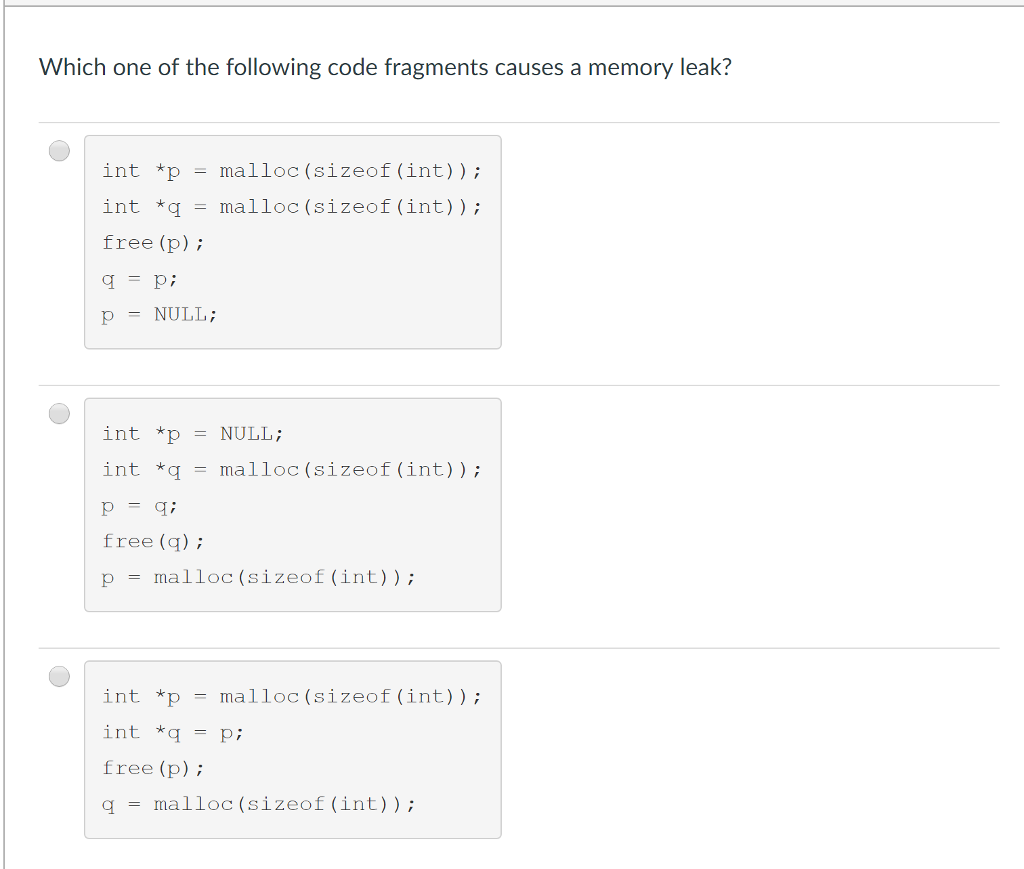Click 'int *q = malloc' line in second option

[292, 469]
